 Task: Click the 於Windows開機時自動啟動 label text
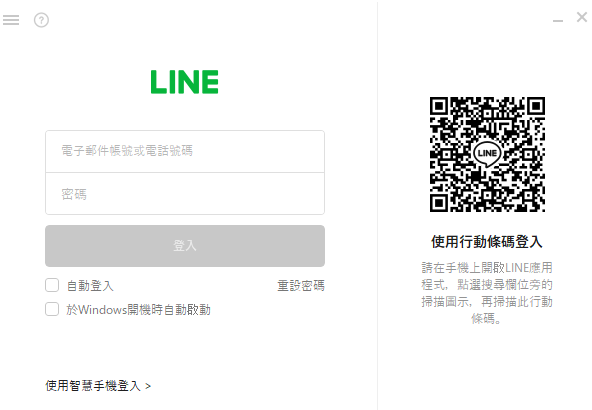[139, 310]
